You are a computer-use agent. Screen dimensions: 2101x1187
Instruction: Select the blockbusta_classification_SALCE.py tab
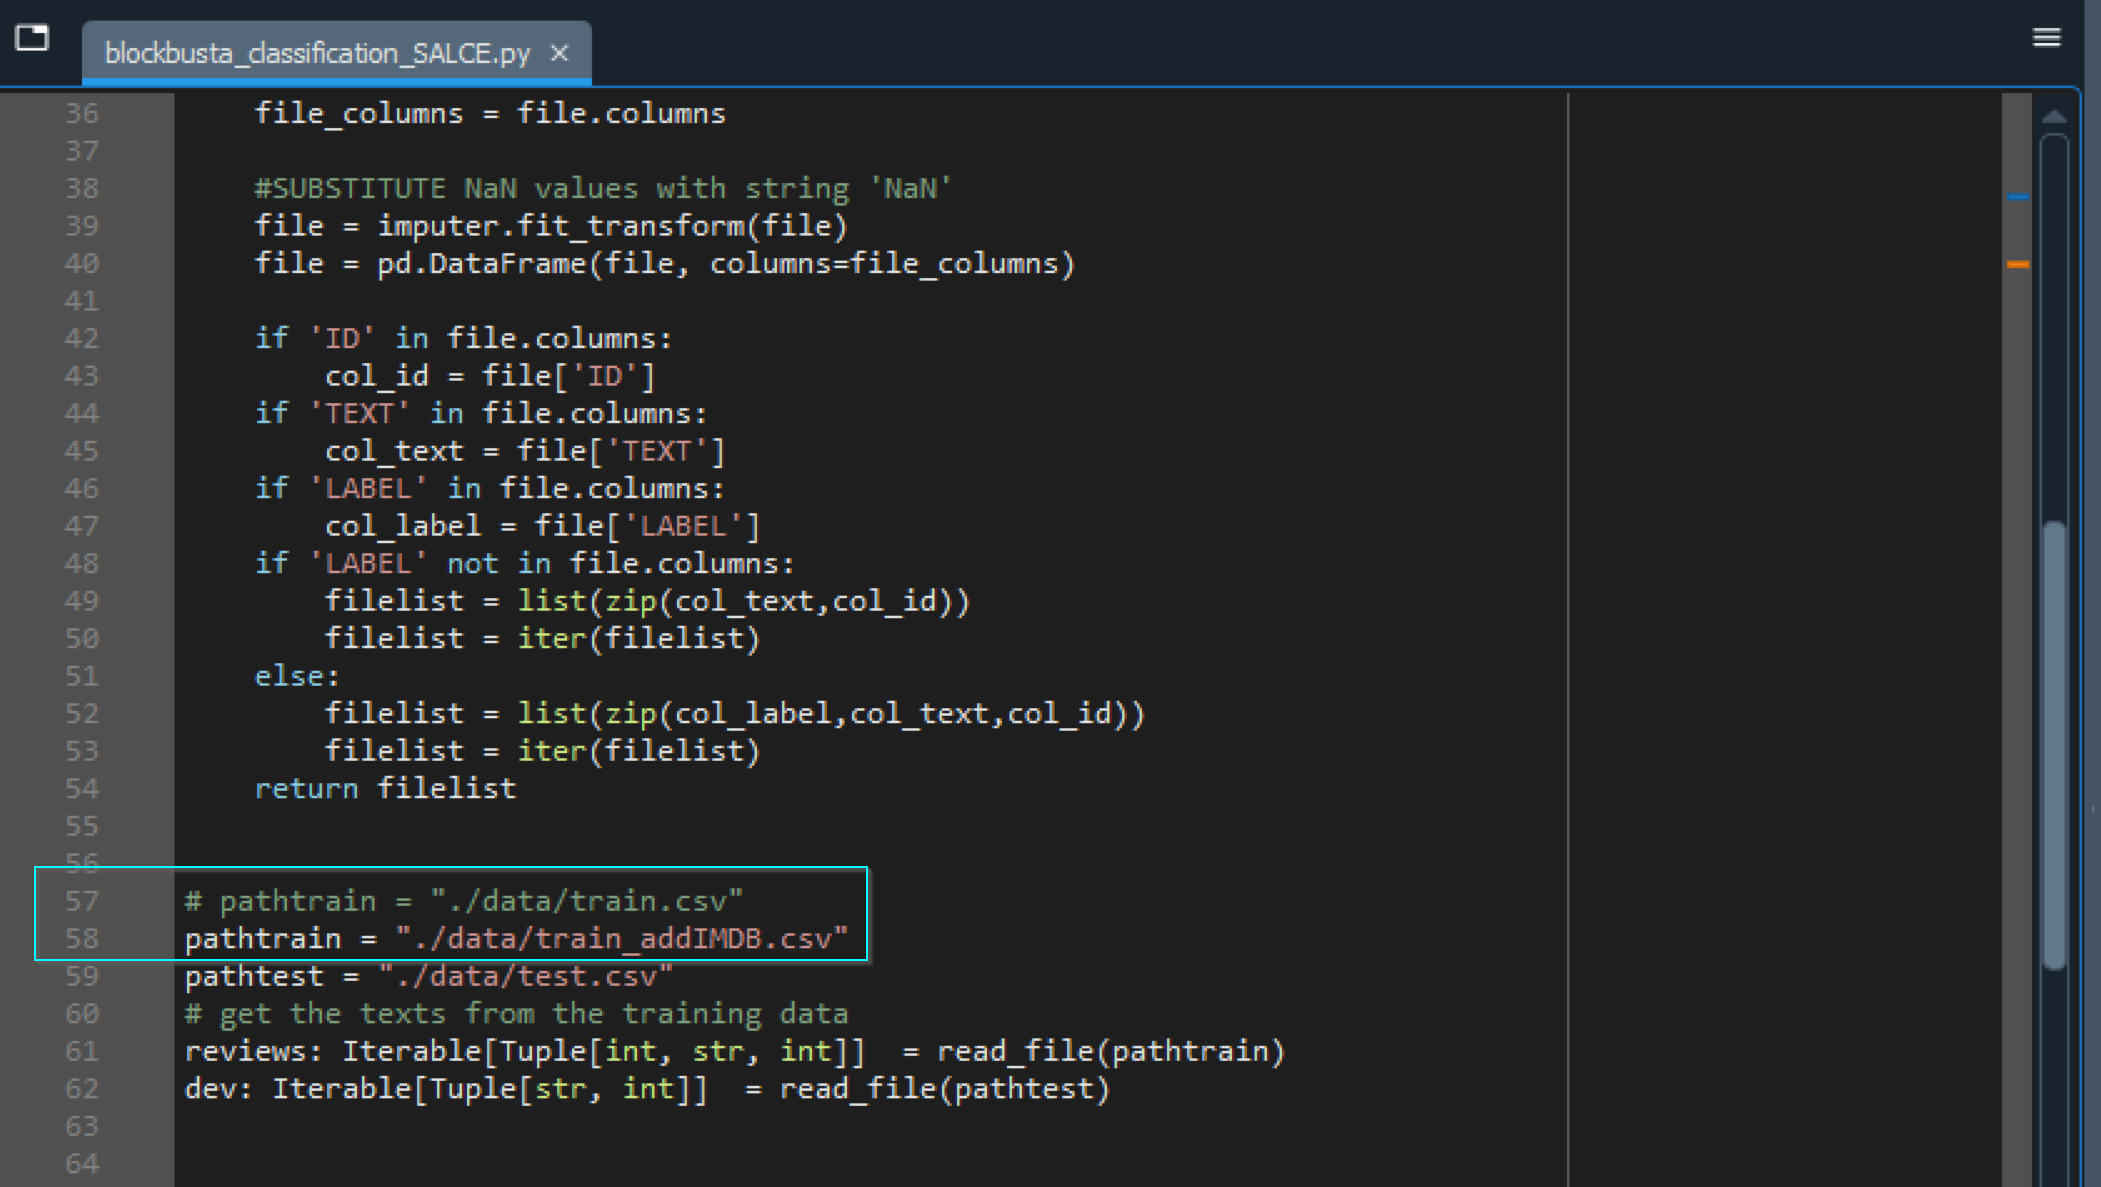pyautogui.click(x=336, y=53)
